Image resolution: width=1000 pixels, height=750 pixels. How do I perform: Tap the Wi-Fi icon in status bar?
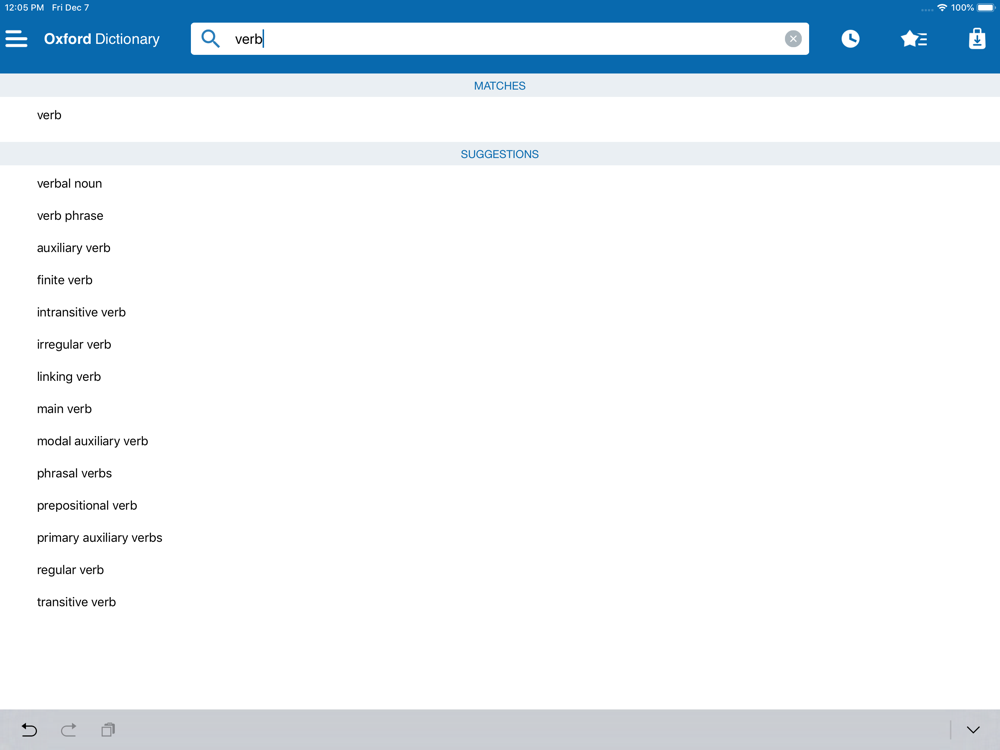coord(942,8)
